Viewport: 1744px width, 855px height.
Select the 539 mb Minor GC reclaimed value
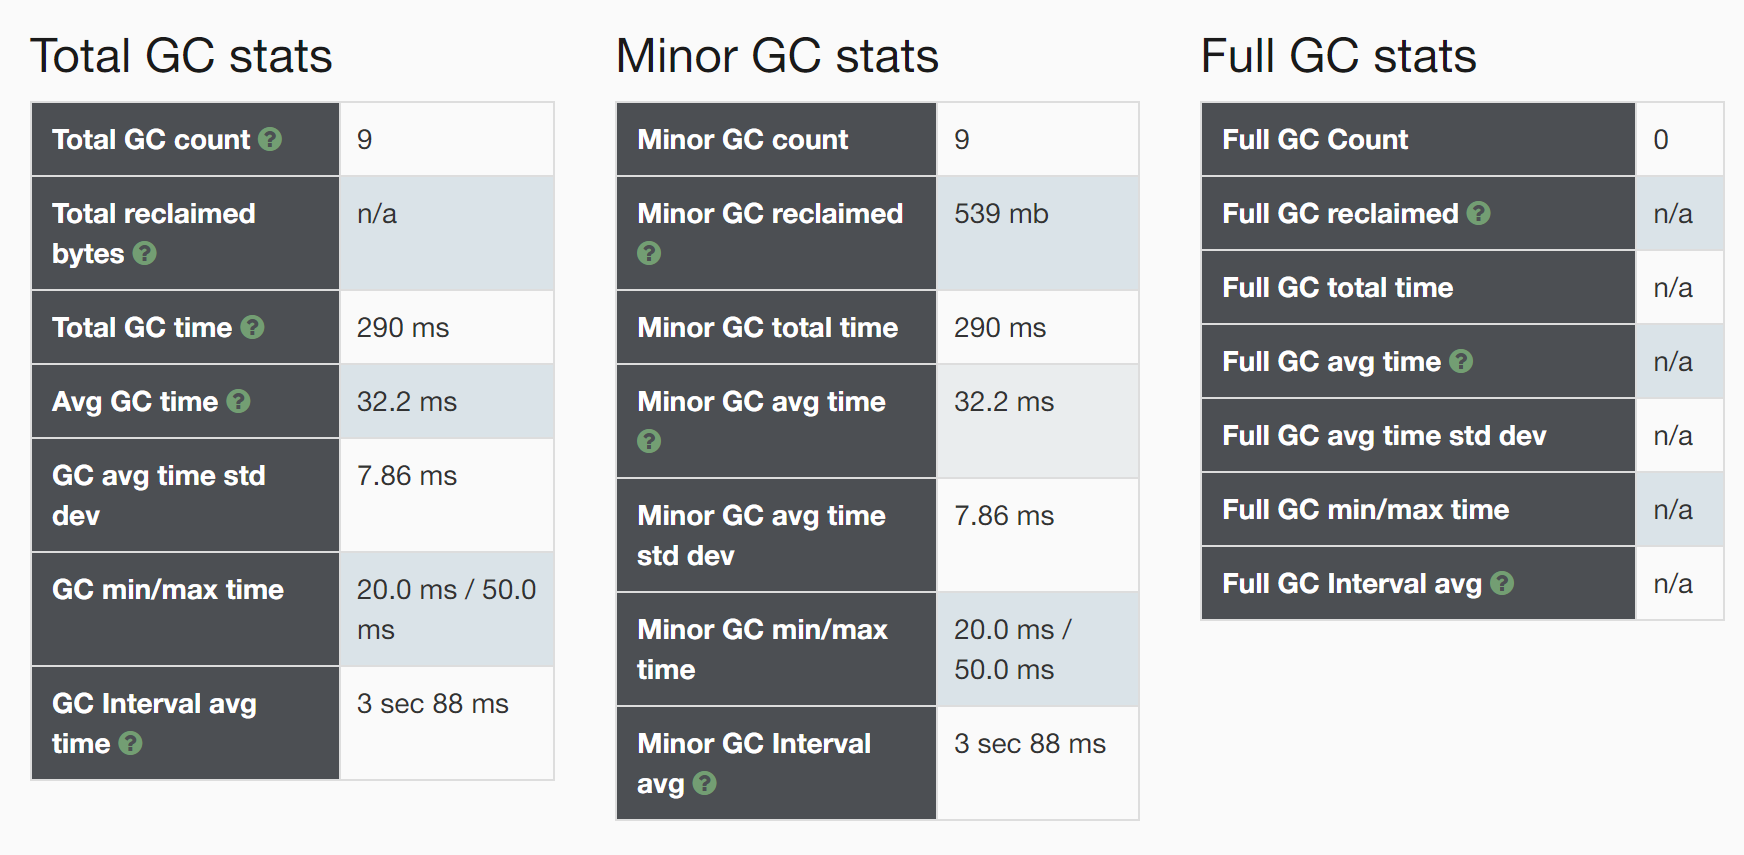point(1001,214)
